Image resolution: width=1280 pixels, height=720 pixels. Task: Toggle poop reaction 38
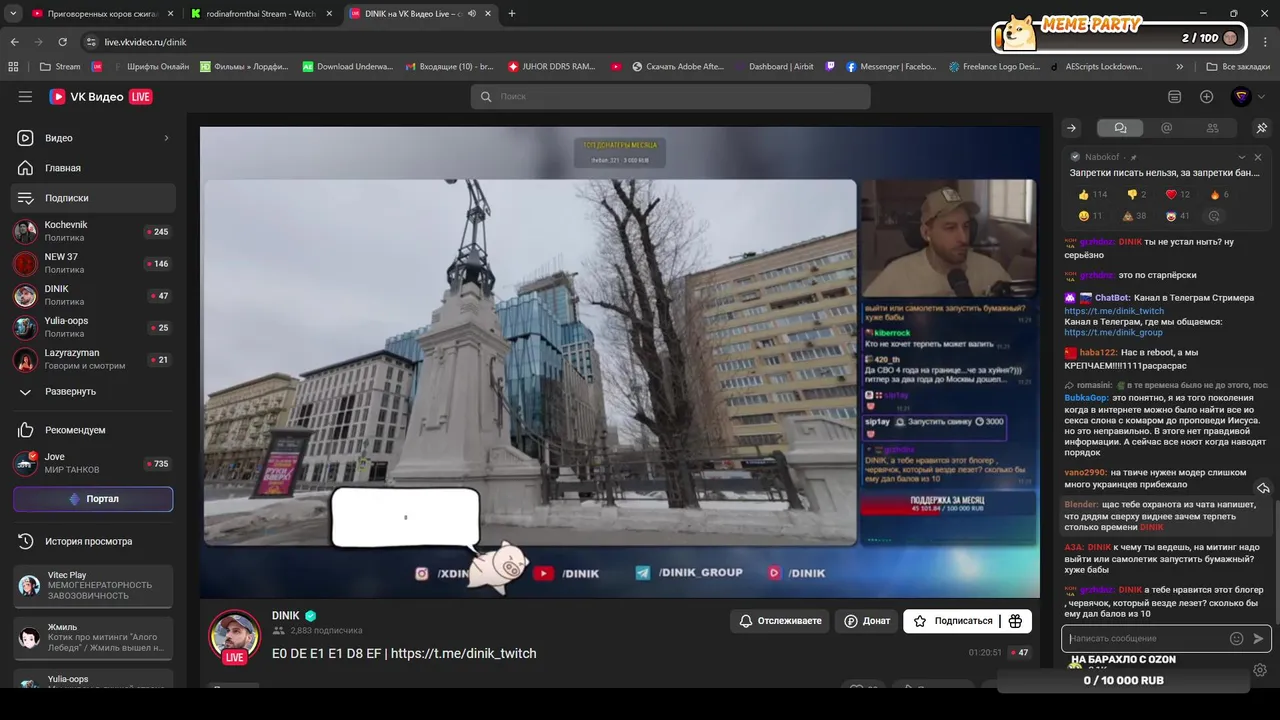(x=1134, y=216)
